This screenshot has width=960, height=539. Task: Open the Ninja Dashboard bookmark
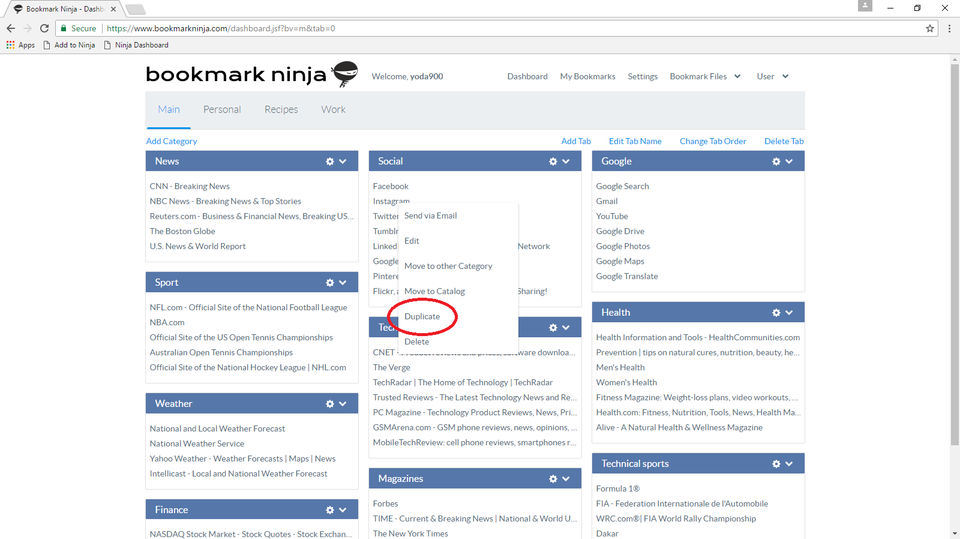pyautogui.click(x=136, y=45)
